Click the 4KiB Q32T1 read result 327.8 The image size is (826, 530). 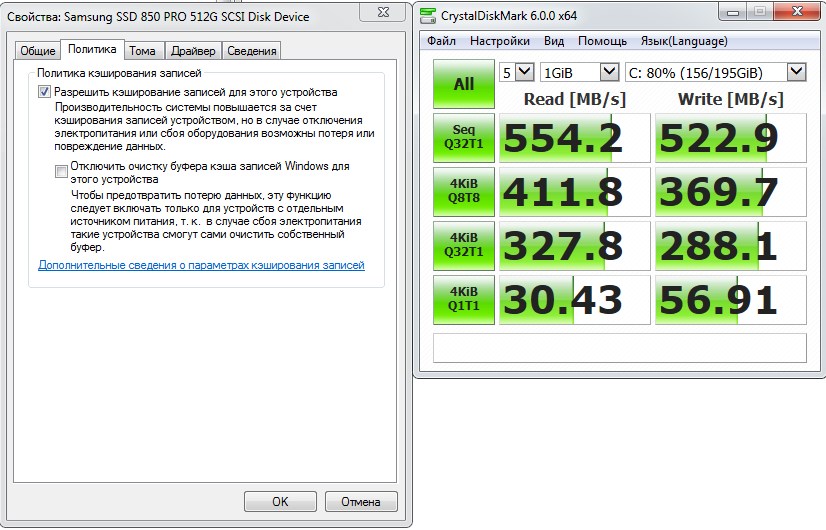coord(575,246)
